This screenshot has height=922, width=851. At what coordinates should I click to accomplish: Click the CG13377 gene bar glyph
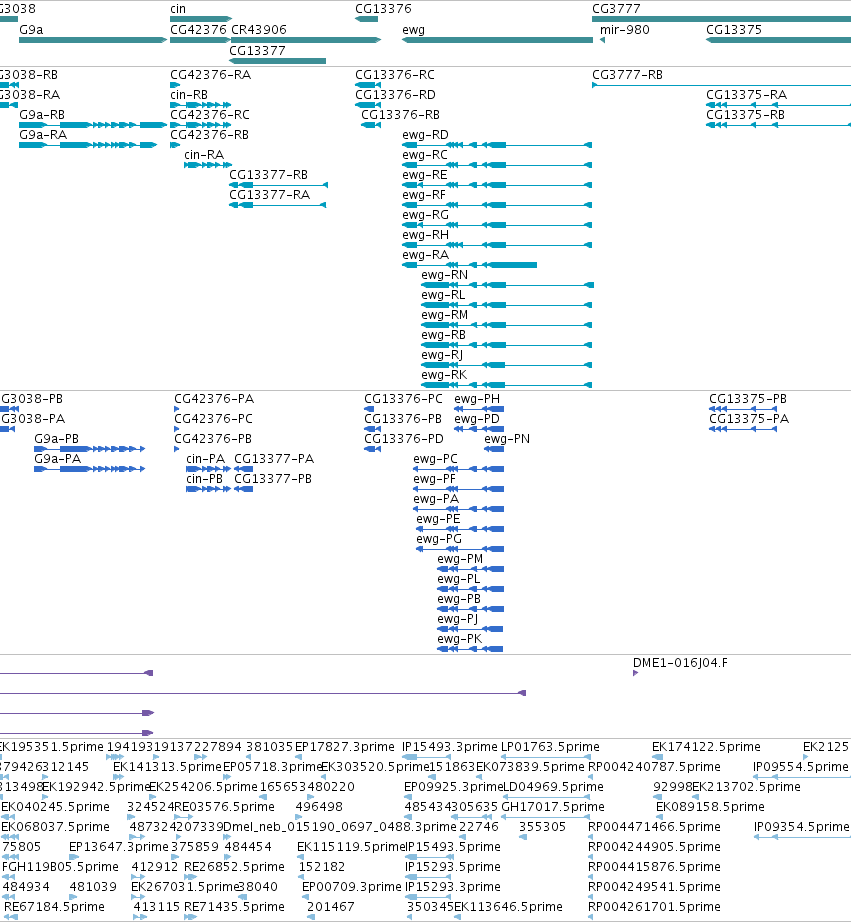tap(278, 61)
